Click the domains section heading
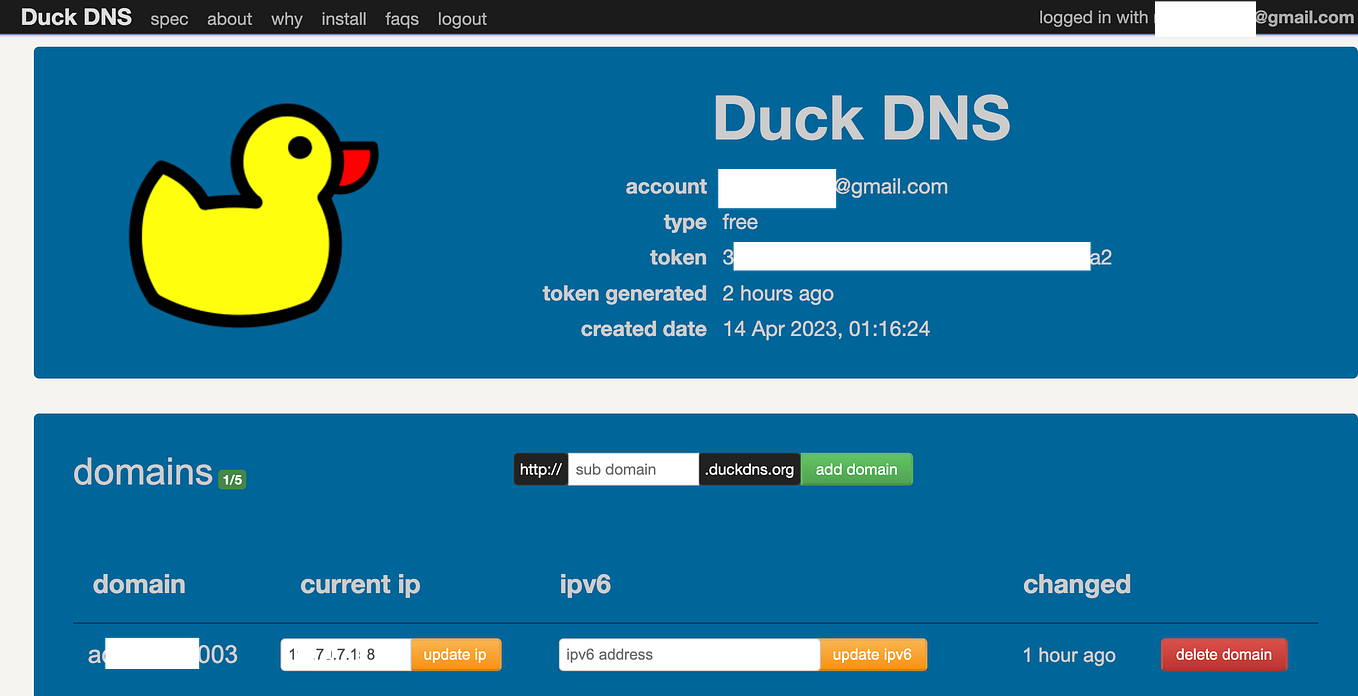Screen dimensions: 1358x696 [x=143, y=471]
